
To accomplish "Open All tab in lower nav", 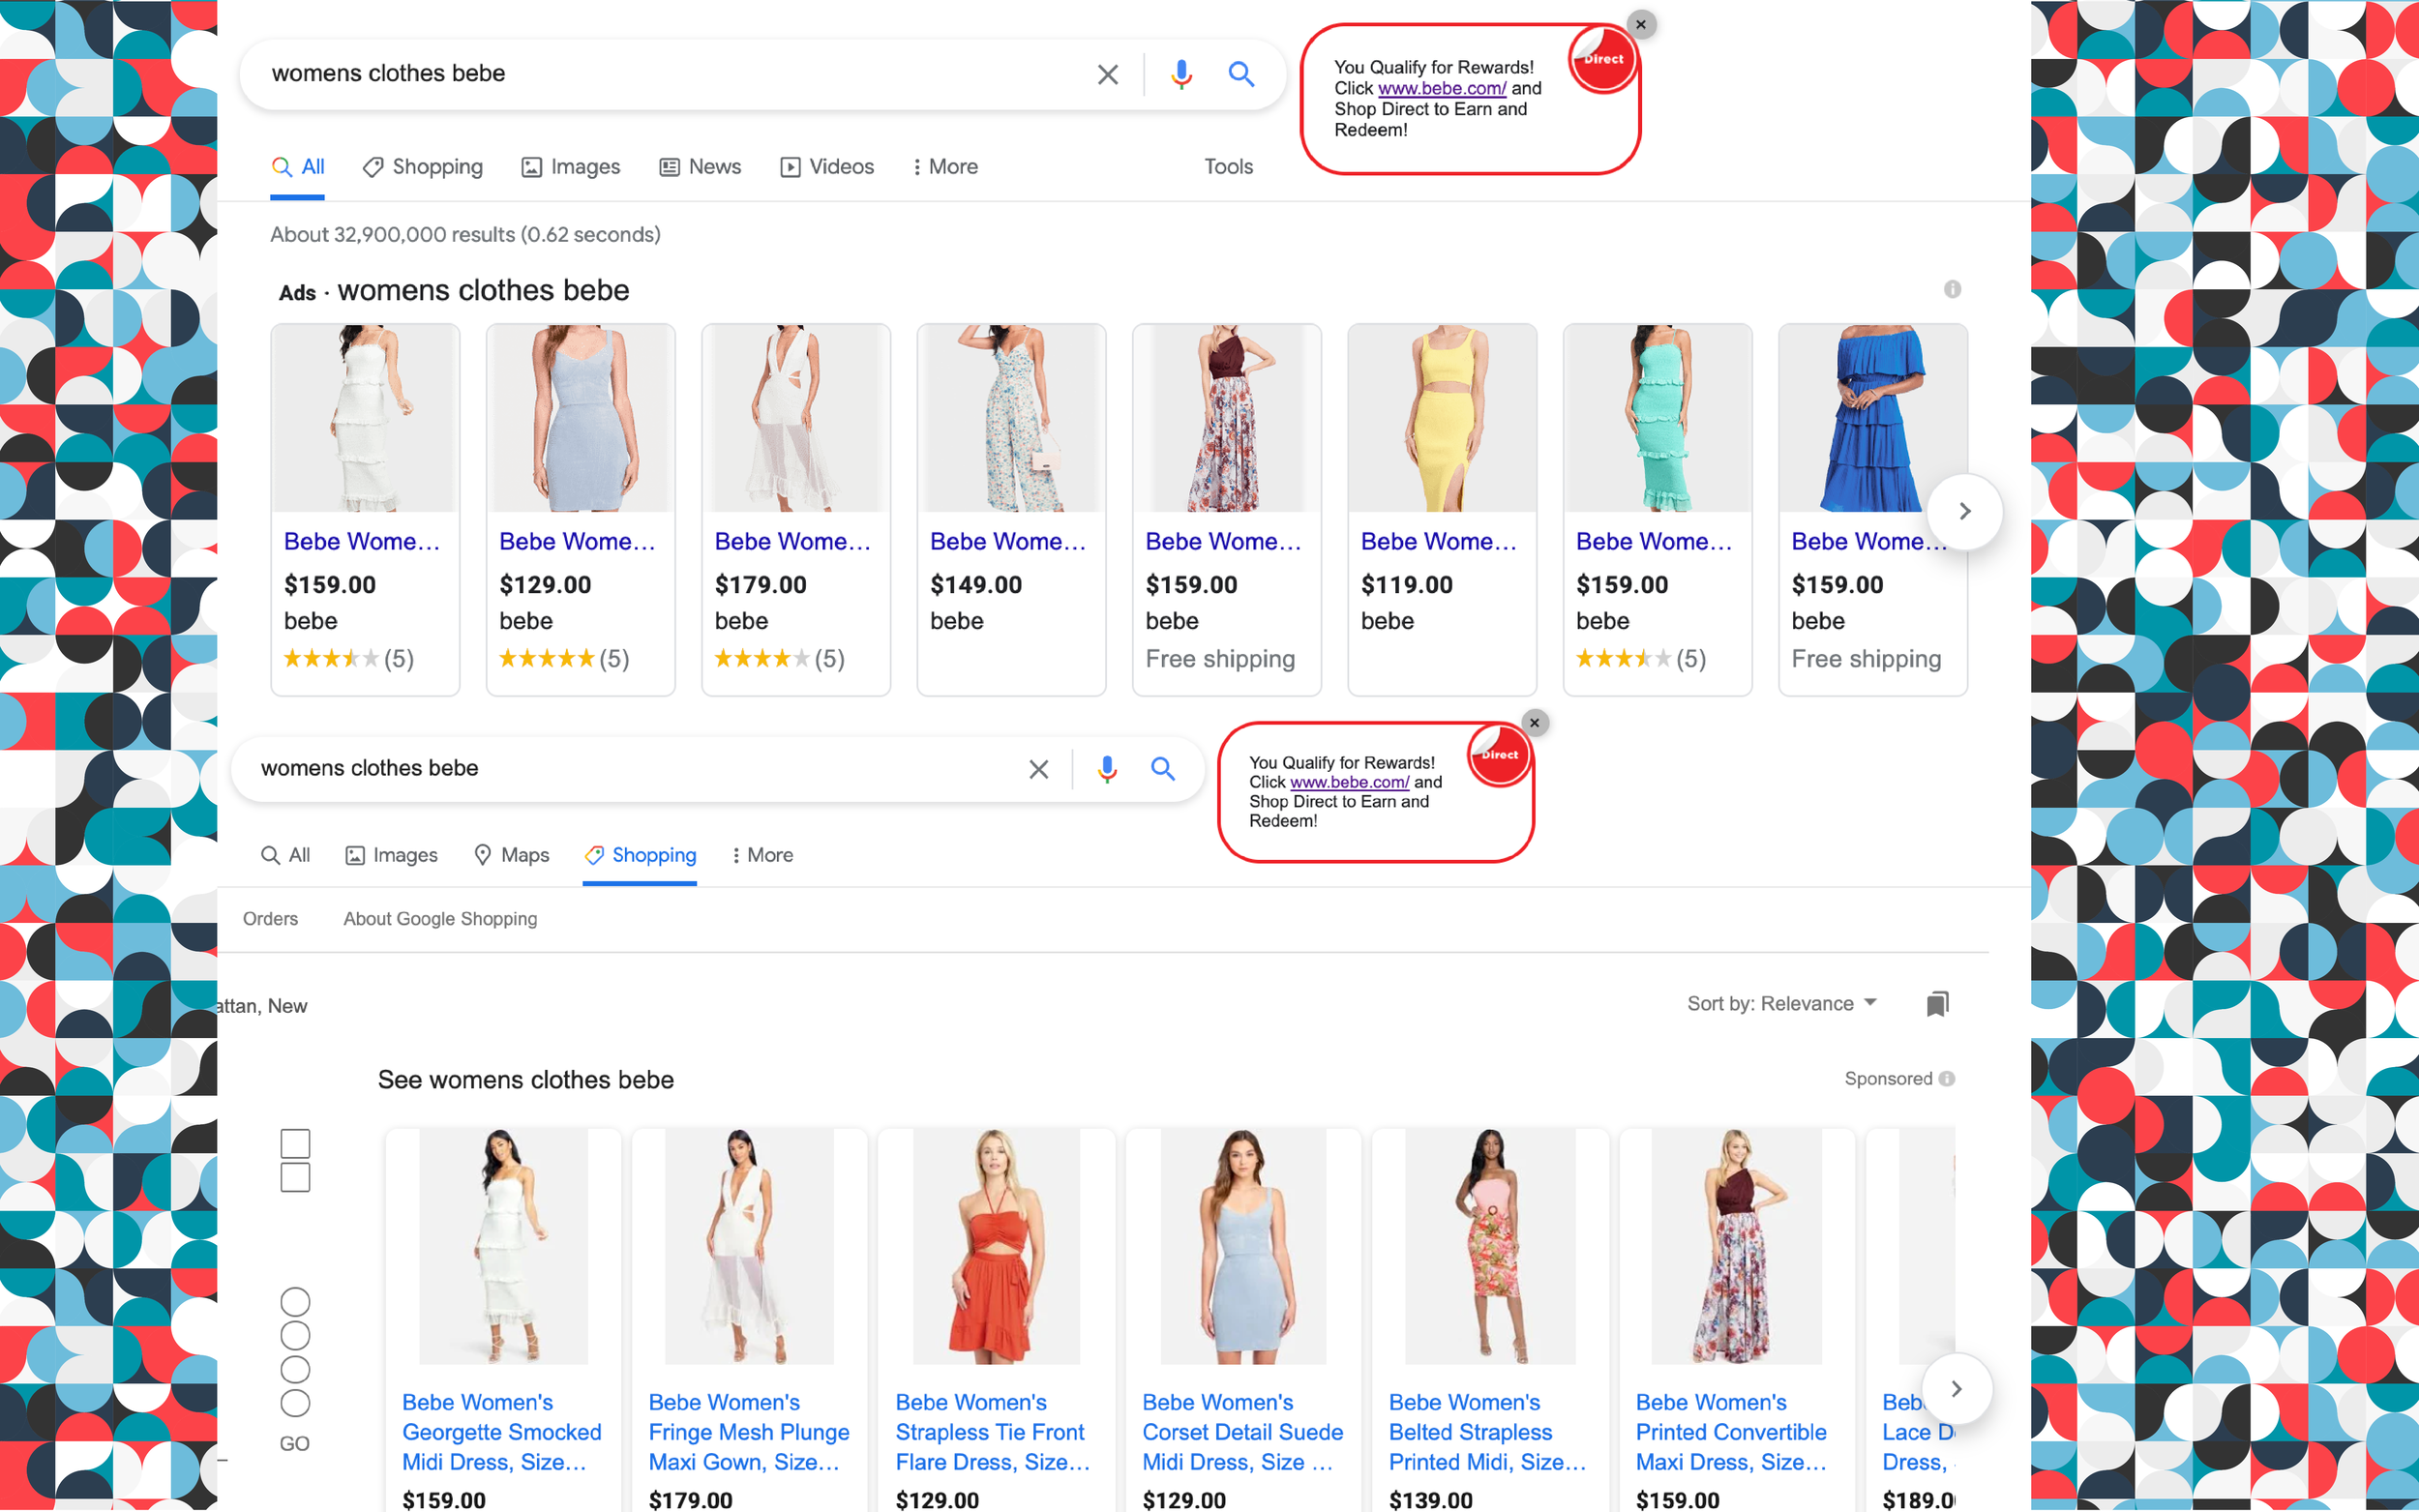I will 285,855.
